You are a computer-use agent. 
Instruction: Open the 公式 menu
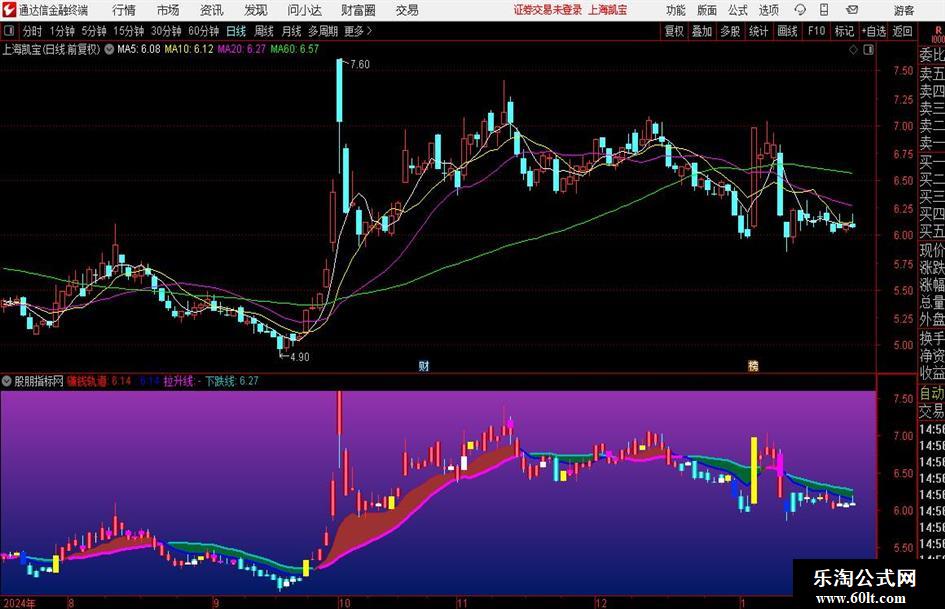737,10
